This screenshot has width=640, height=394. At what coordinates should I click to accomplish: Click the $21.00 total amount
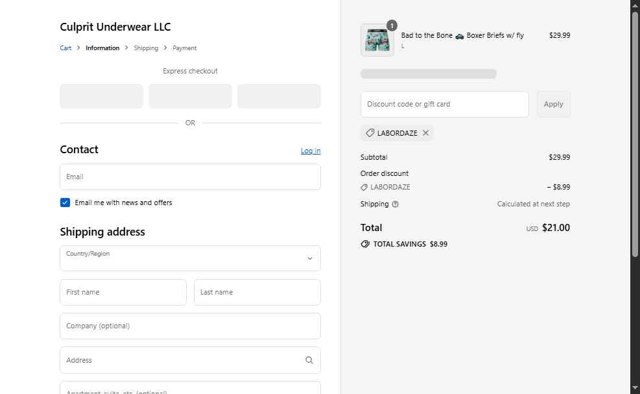556,228
